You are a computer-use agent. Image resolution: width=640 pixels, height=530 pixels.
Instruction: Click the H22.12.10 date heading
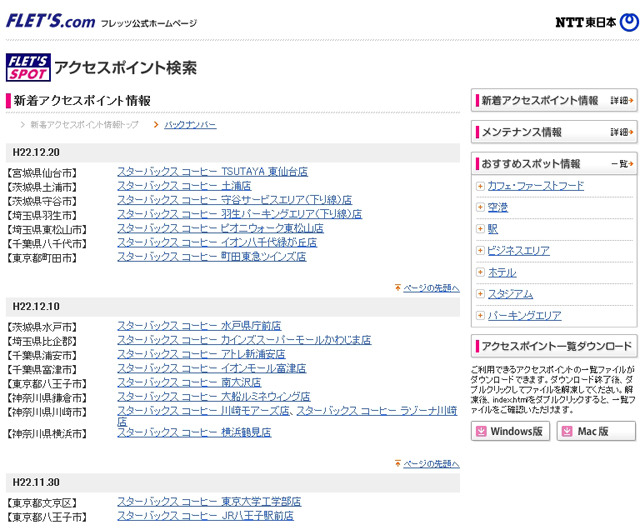[36, 306]
